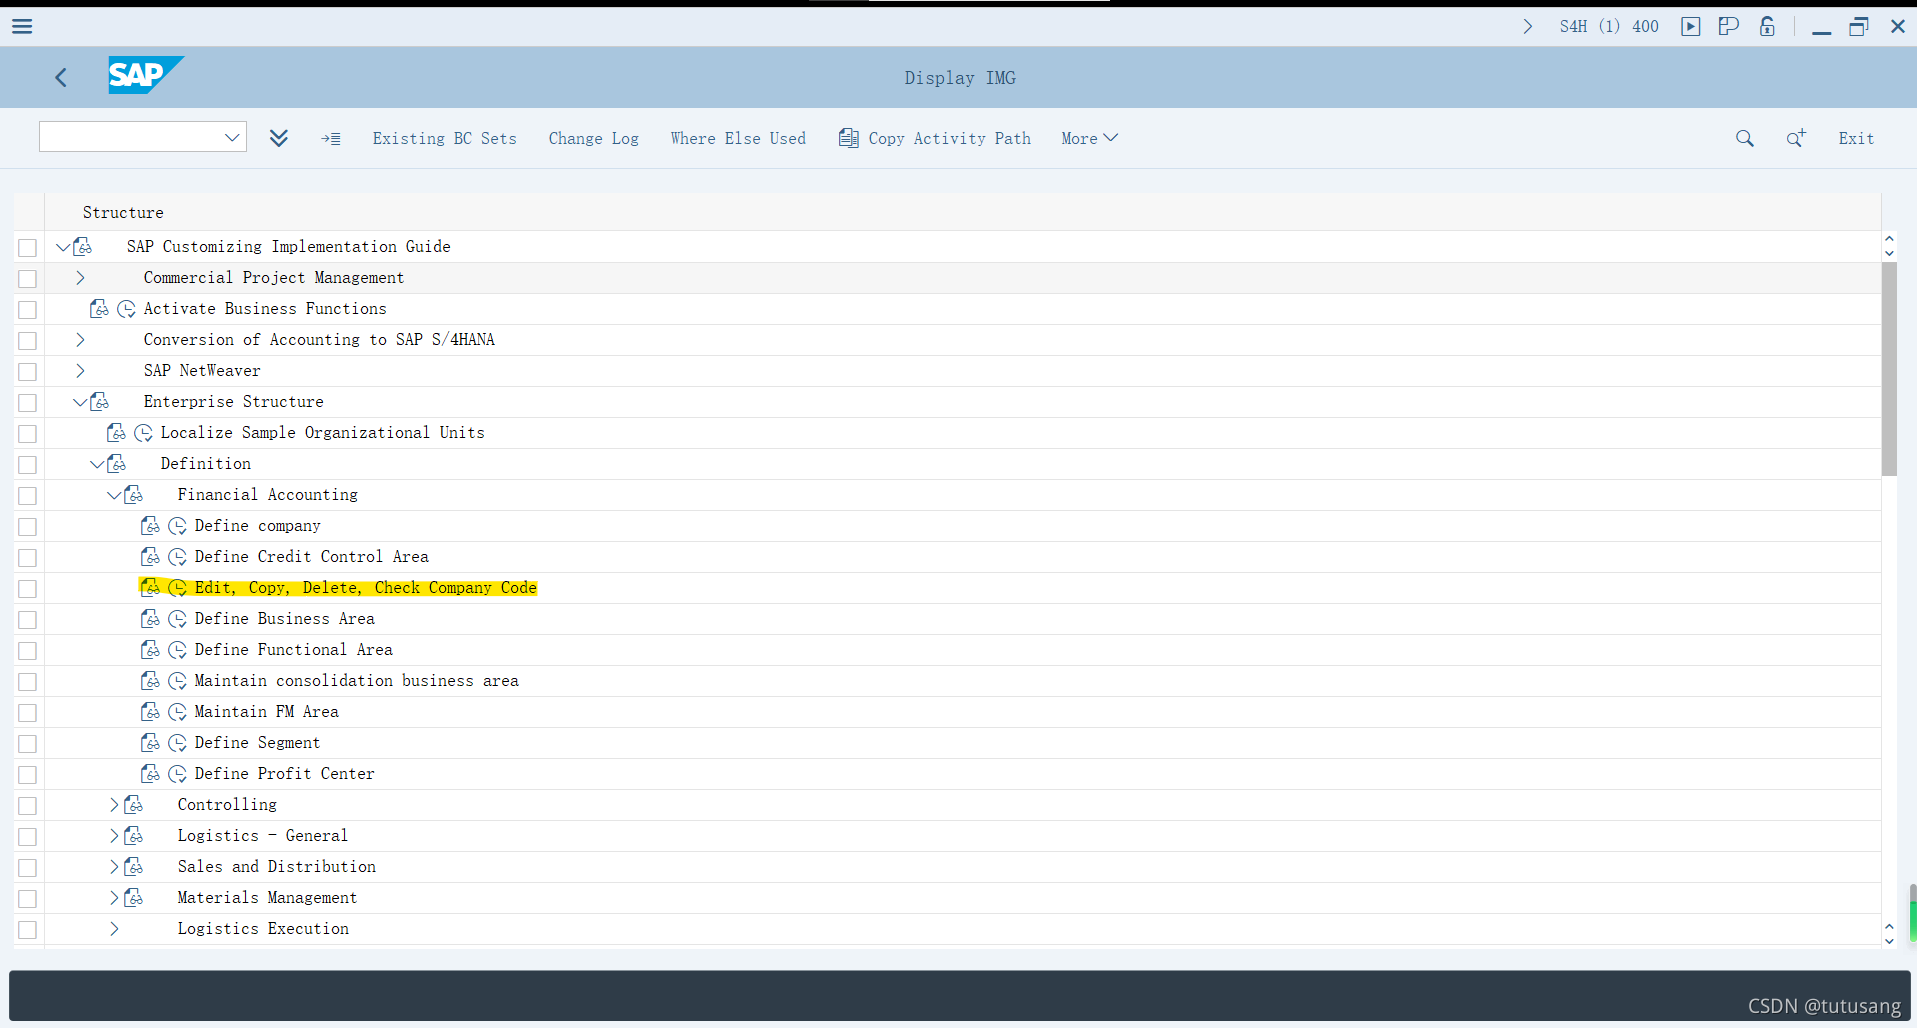Expand the Controlling node
The width and height of the screenshot is (1917, 1028).
[x=114, y=805]
